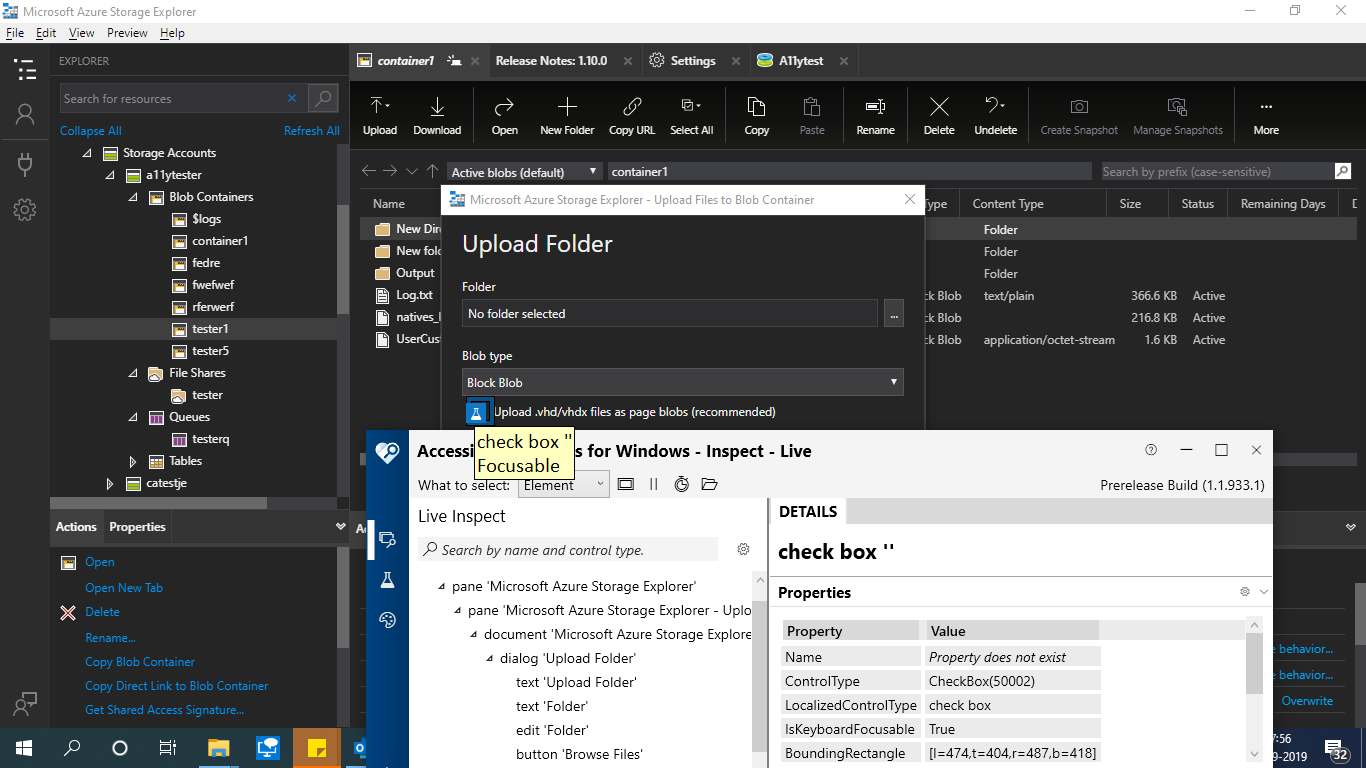Collapse the Queues tree node
Screen dimensions: 1366x768
click(134, 416)
